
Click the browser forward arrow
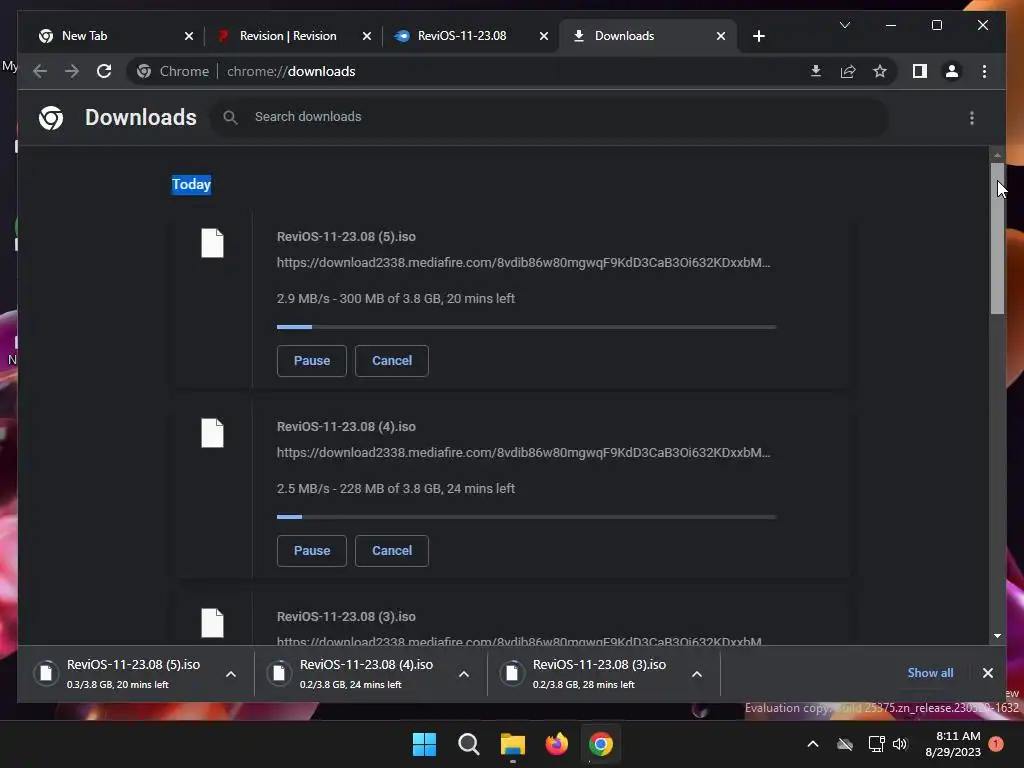pos(72,71)
